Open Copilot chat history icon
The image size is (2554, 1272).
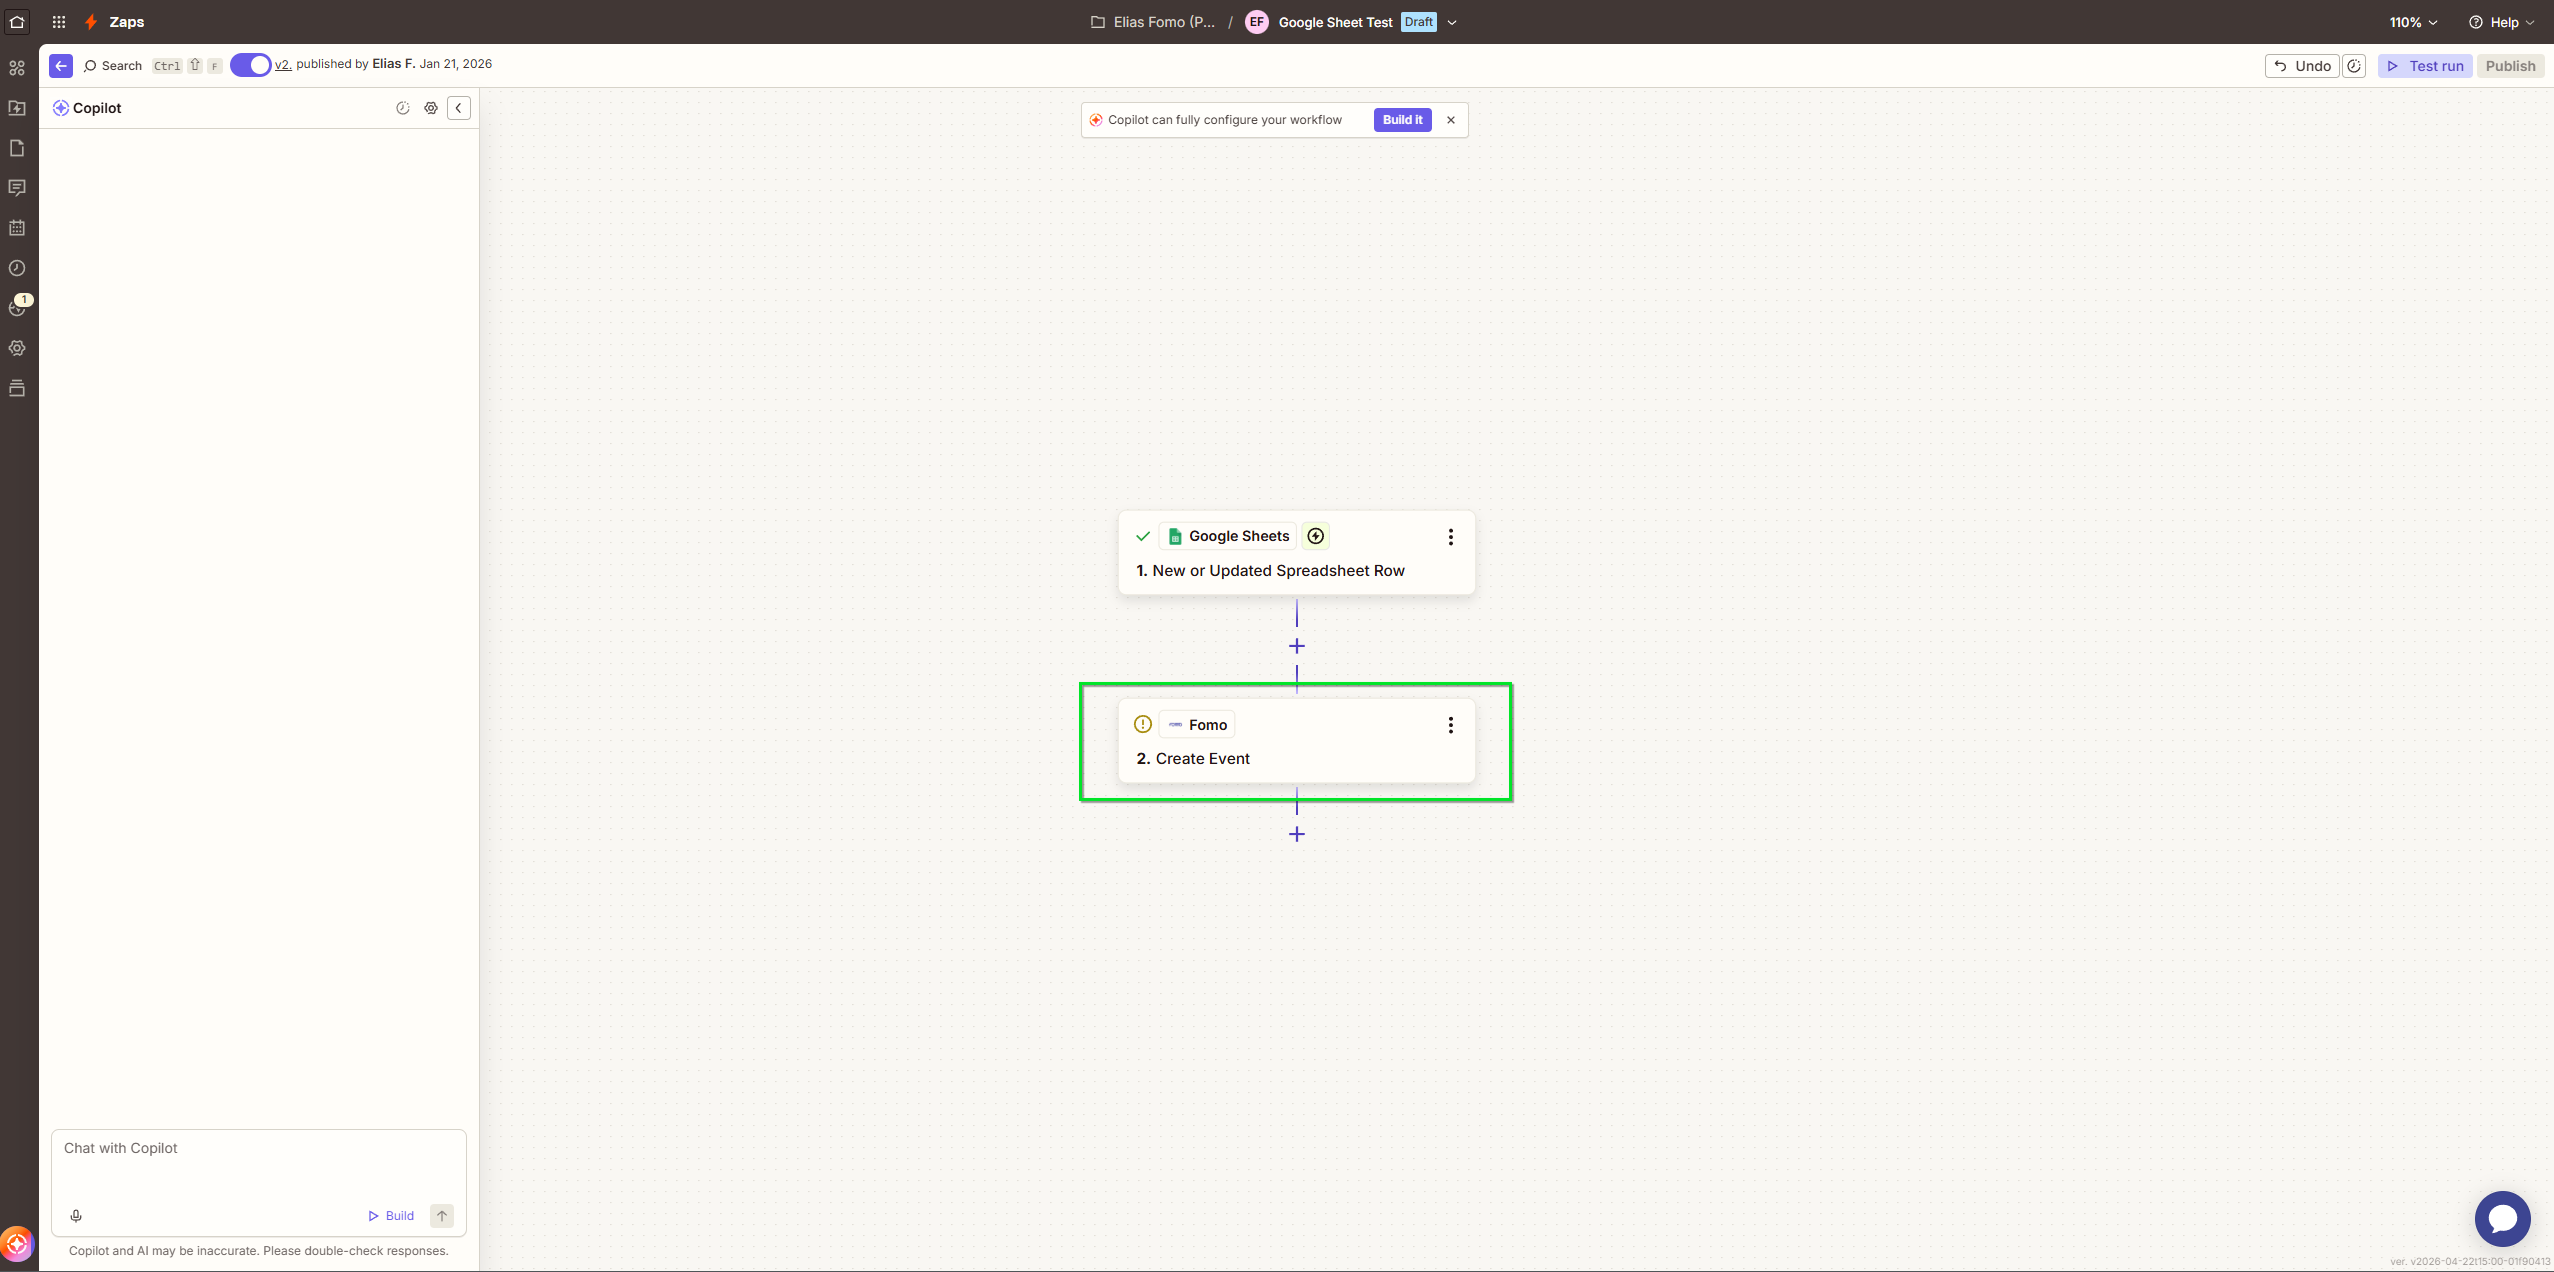(x=403, y=108)
